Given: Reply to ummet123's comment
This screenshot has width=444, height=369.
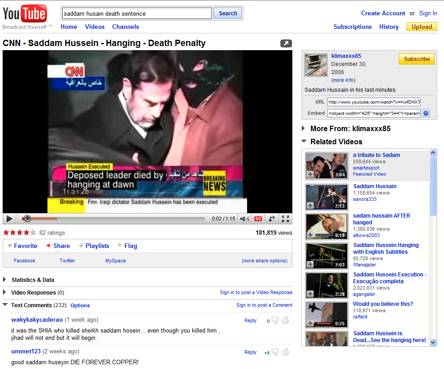Looking at the screenshot, I should click(x=250, y=352).
